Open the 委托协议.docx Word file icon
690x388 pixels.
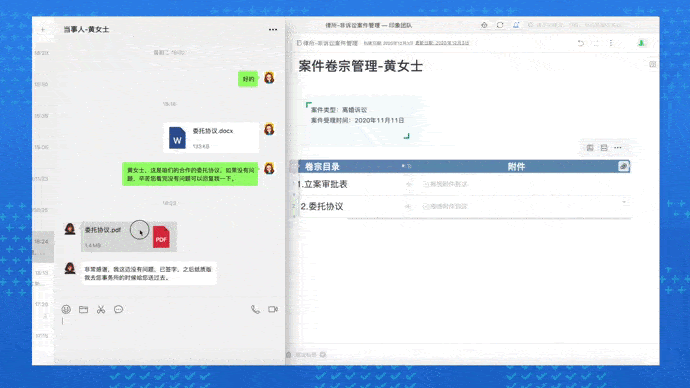(177, 138)
